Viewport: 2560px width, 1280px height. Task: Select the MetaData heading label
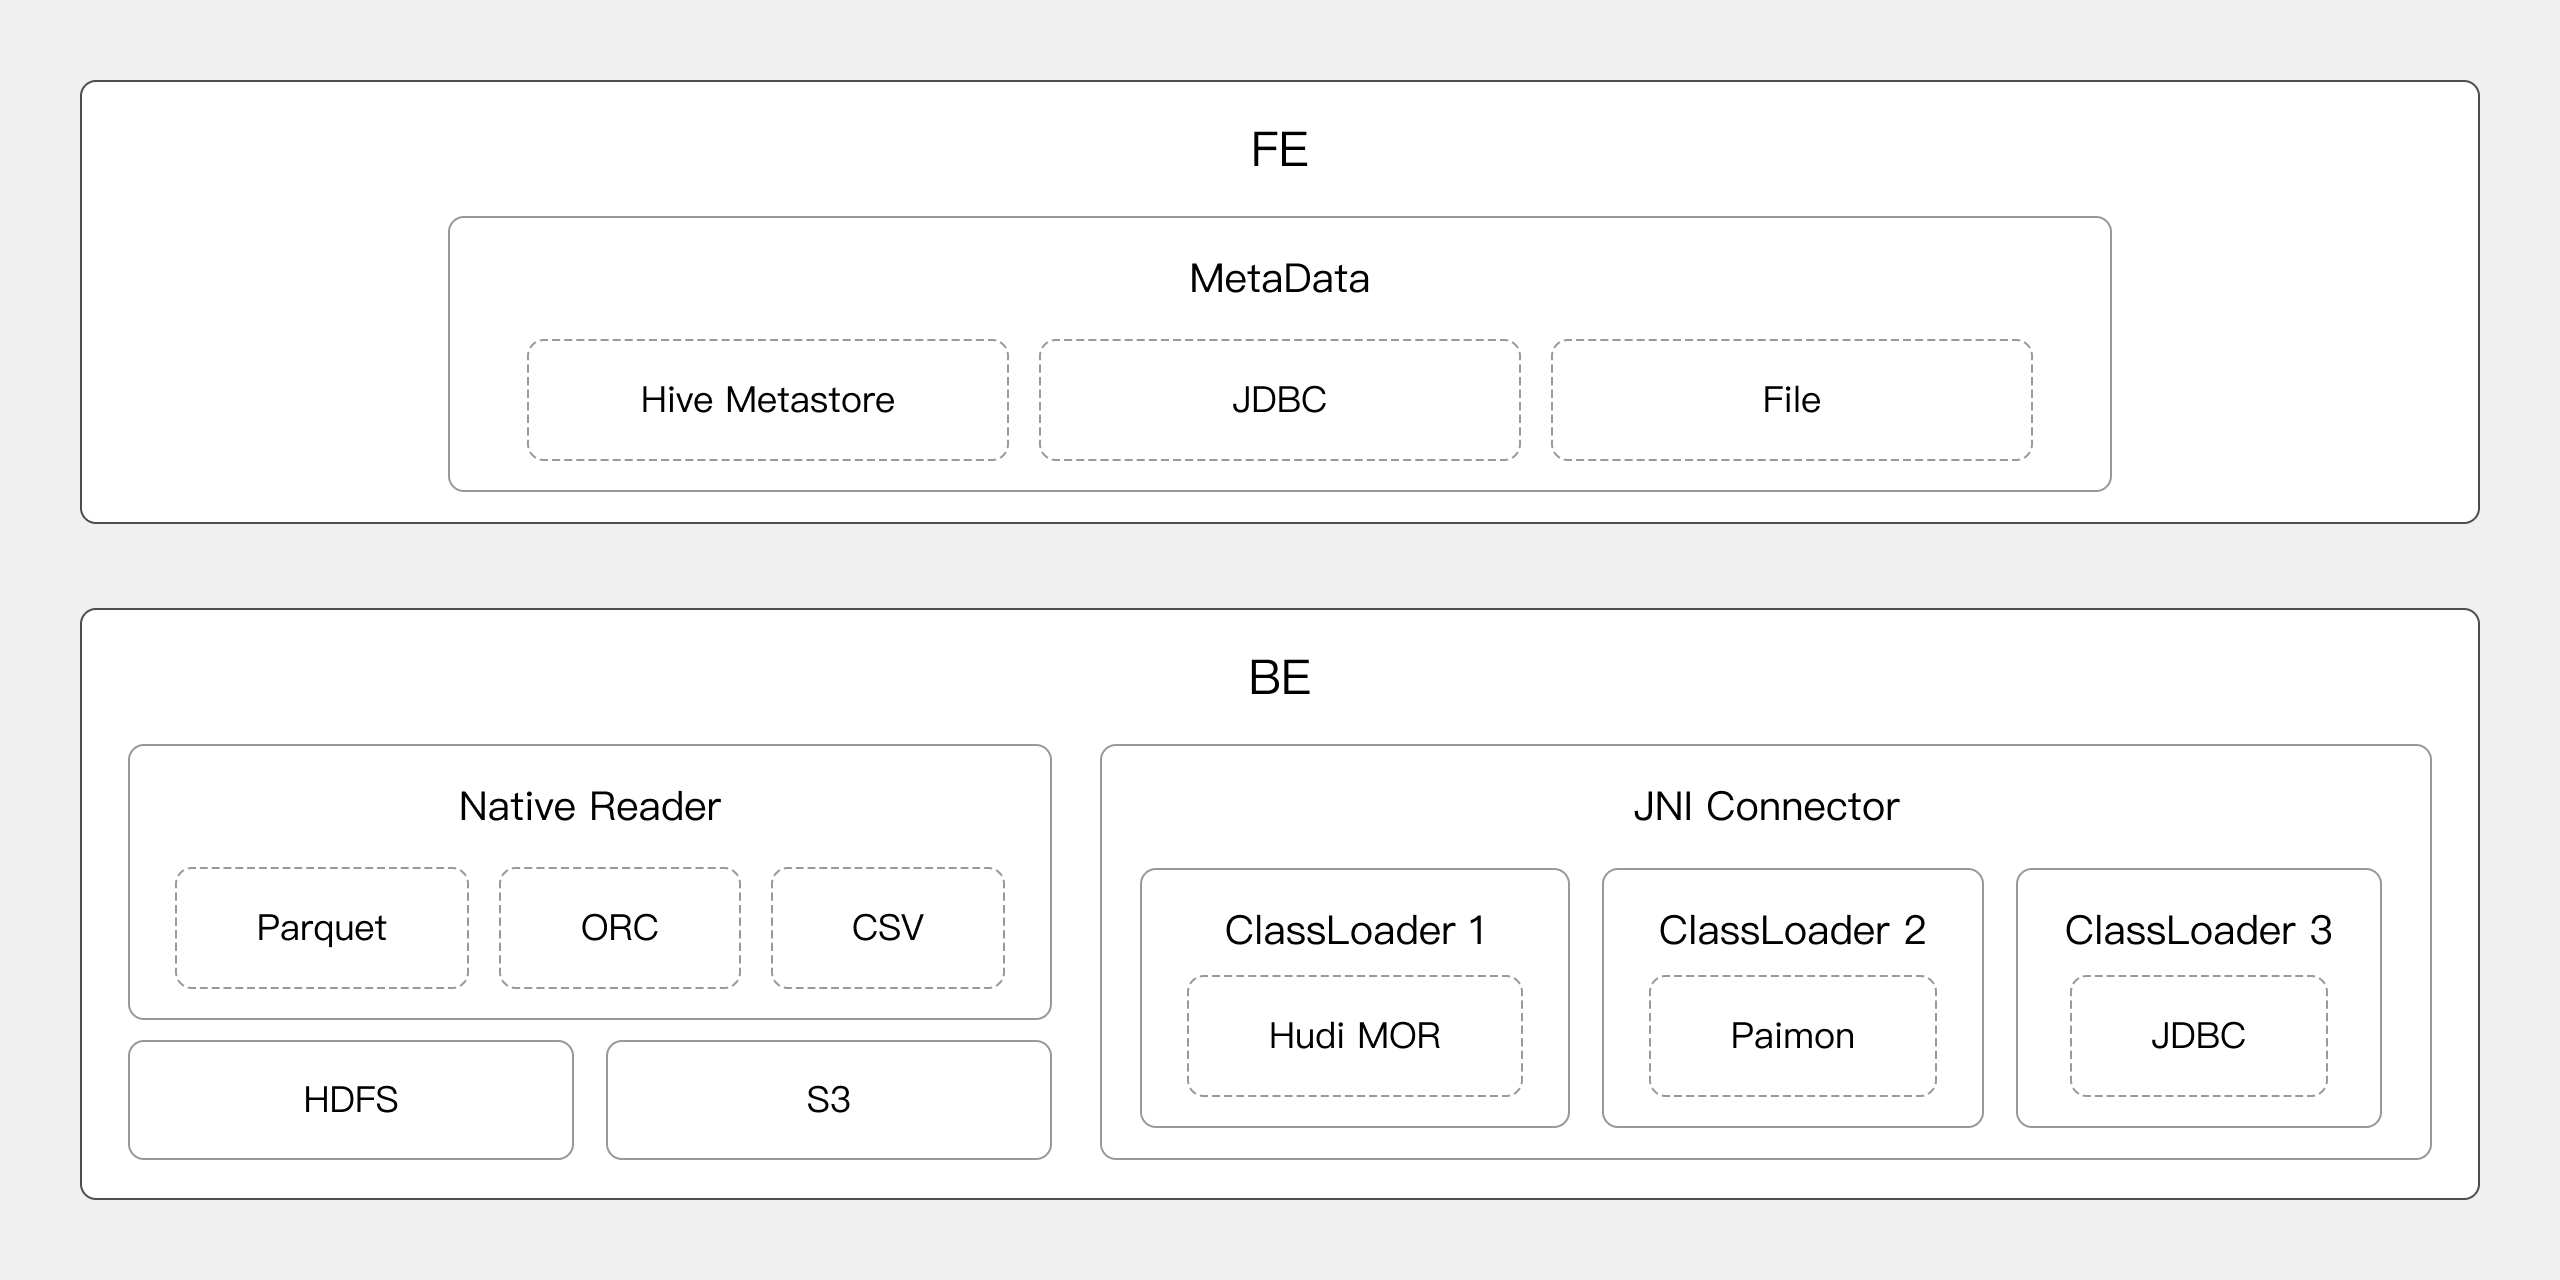click(1279, 278)
